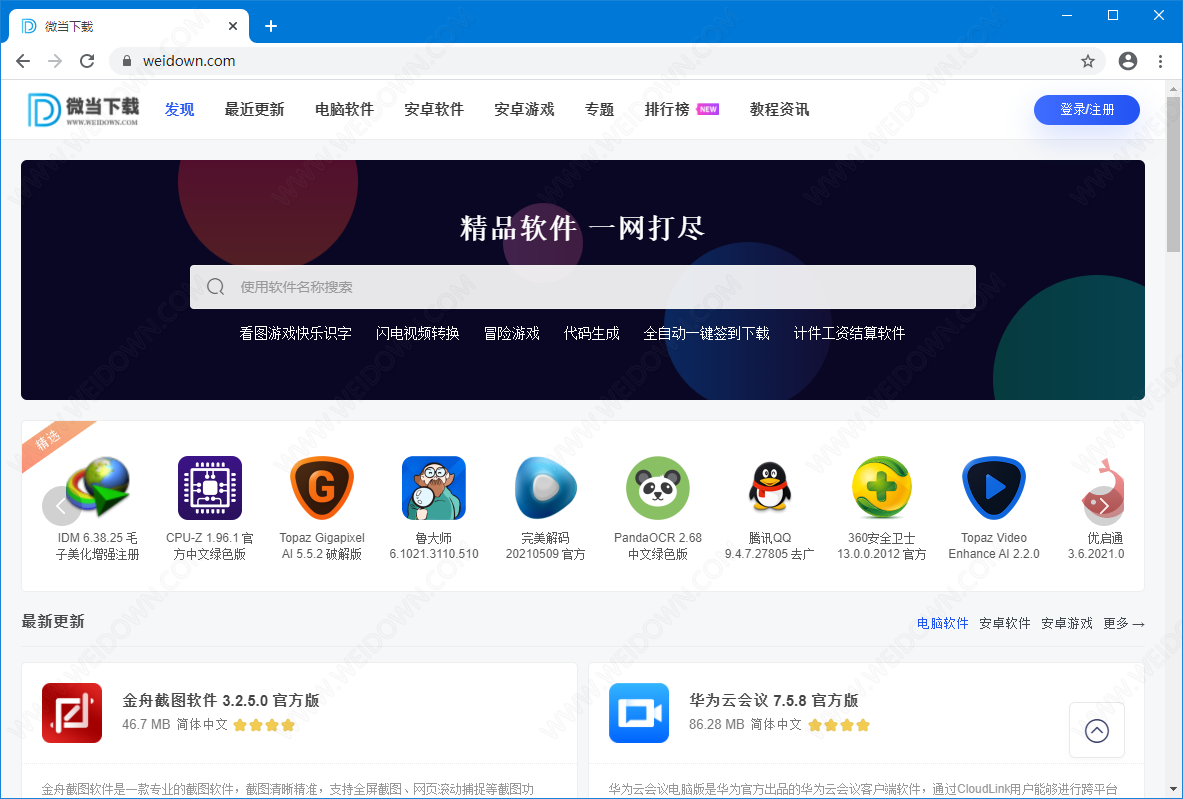Image resolution: width=1183 pixels, height=799 pixels.
Task: Click the back-to-top arrow button
Action: [x=1096, y=731]
